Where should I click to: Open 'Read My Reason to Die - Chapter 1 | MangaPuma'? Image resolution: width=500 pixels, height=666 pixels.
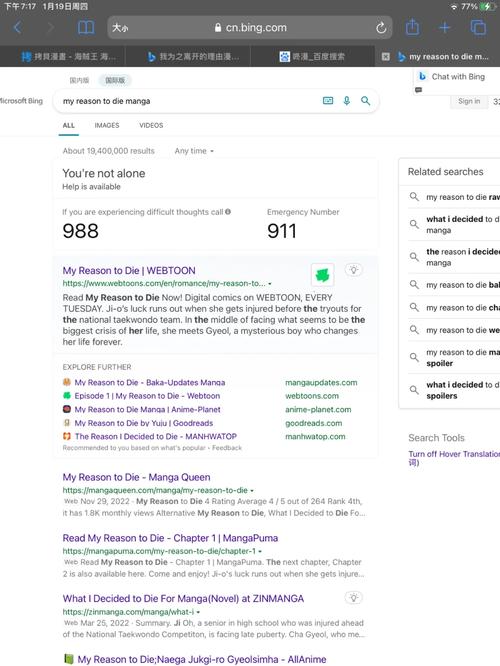tap(170, 538)
